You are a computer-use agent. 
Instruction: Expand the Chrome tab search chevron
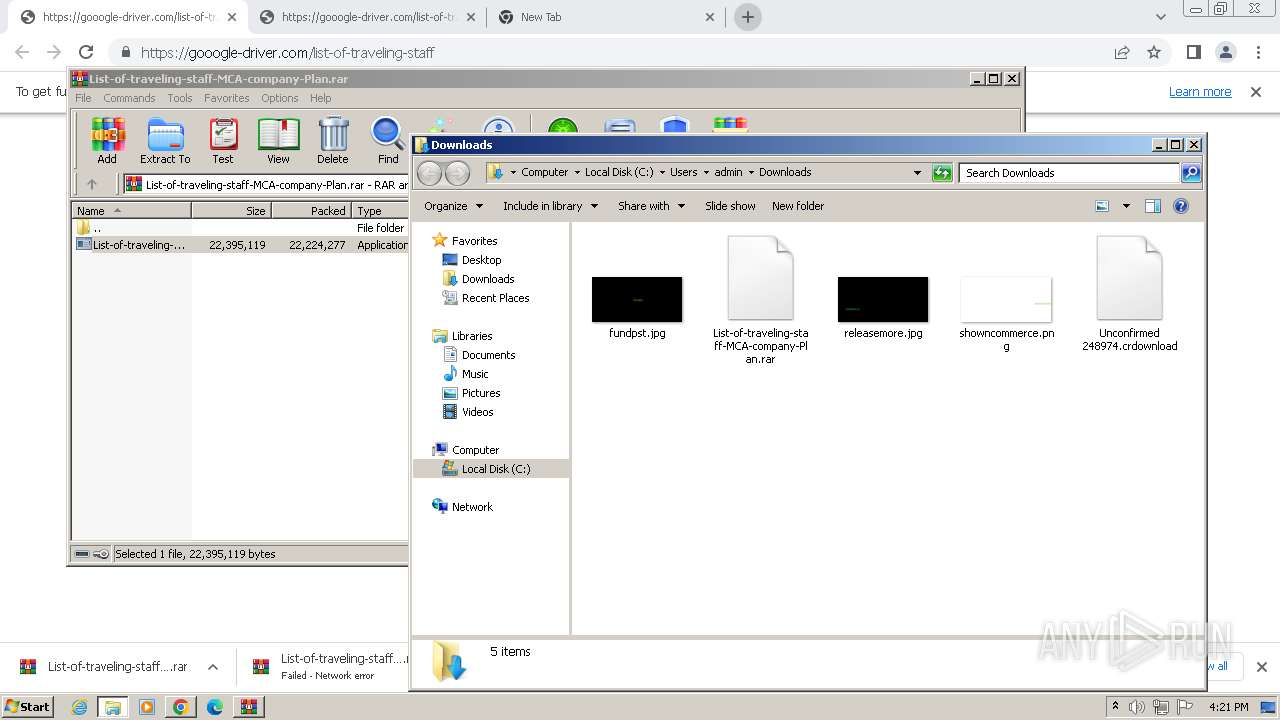(1161, 17)
